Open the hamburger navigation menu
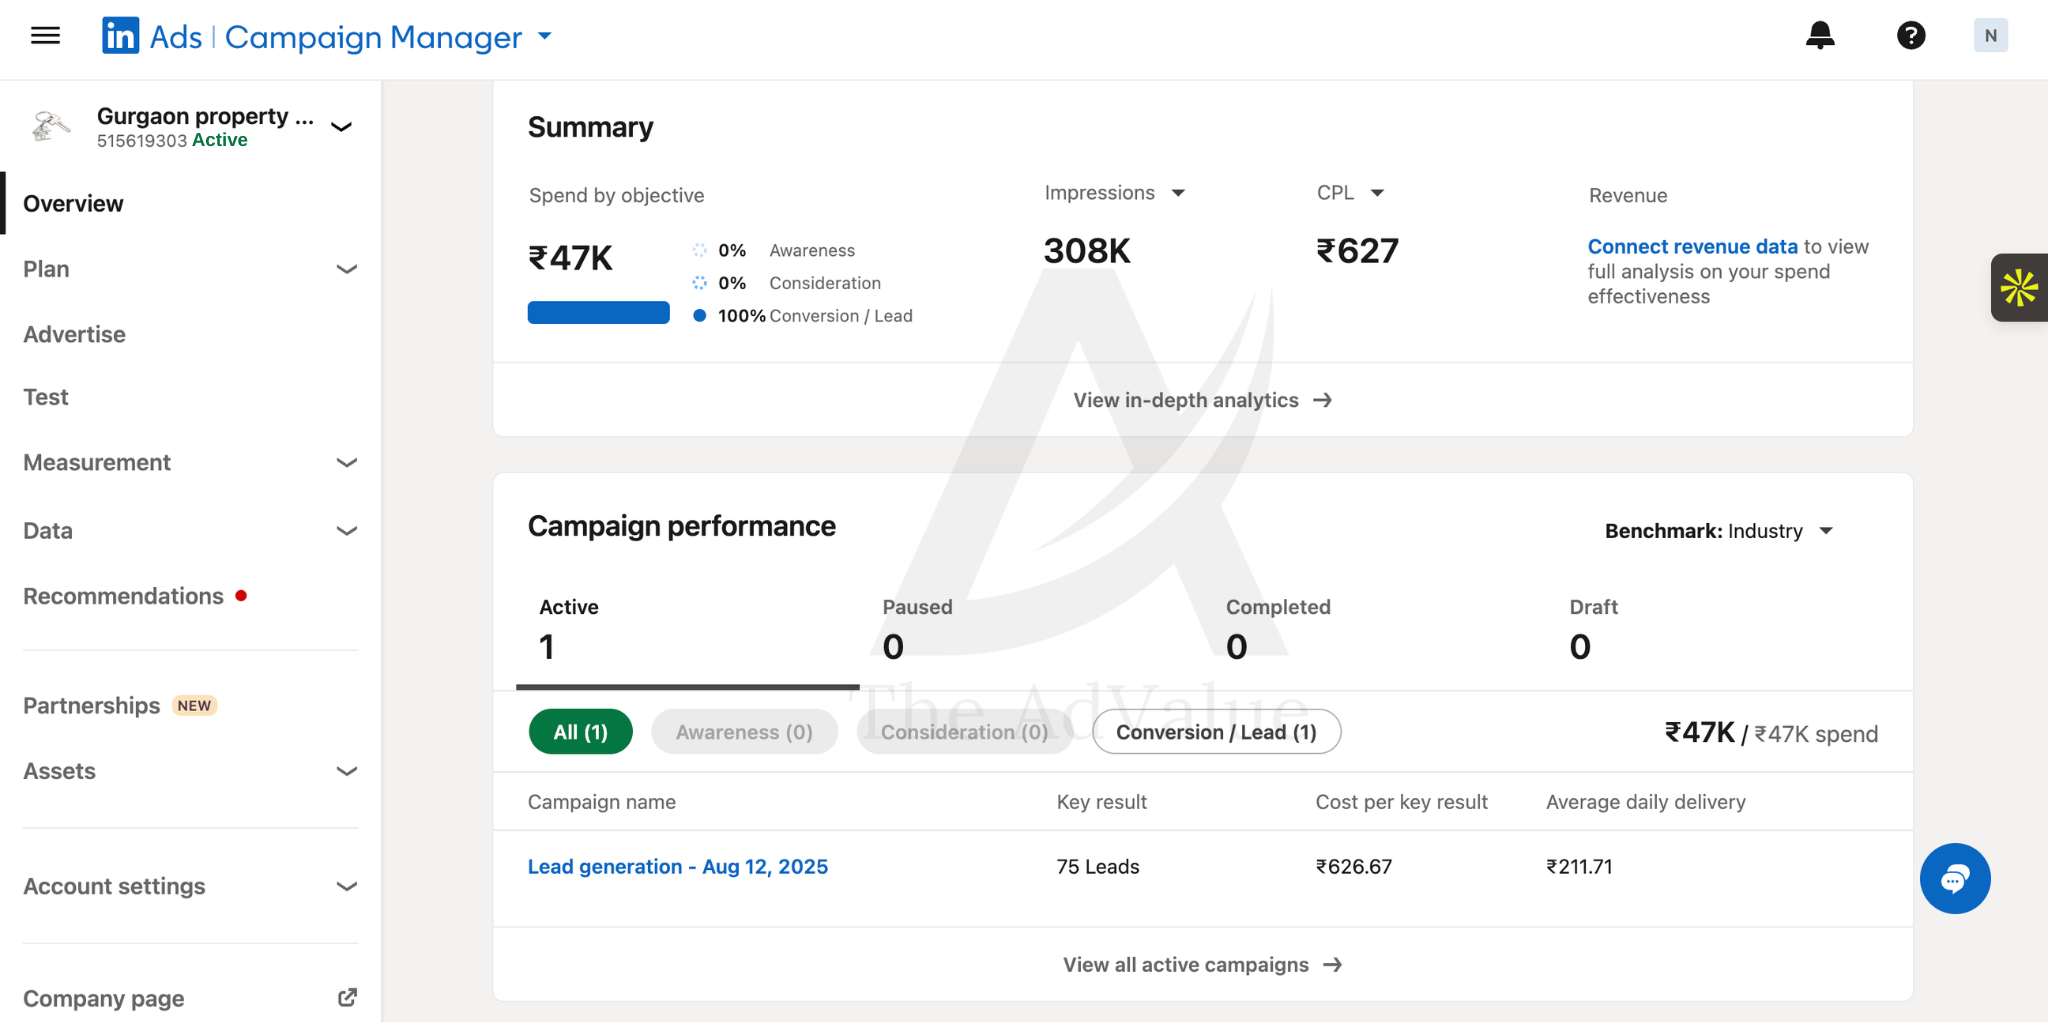The width and height of the screenshot is (2048, 1022). coord(45,36)
